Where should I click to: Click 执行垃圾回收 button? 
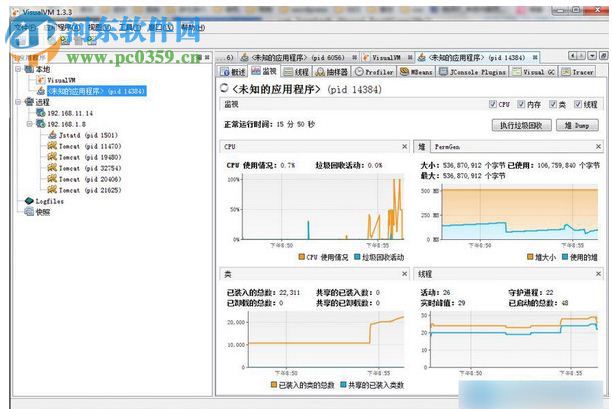pos(521,125)
